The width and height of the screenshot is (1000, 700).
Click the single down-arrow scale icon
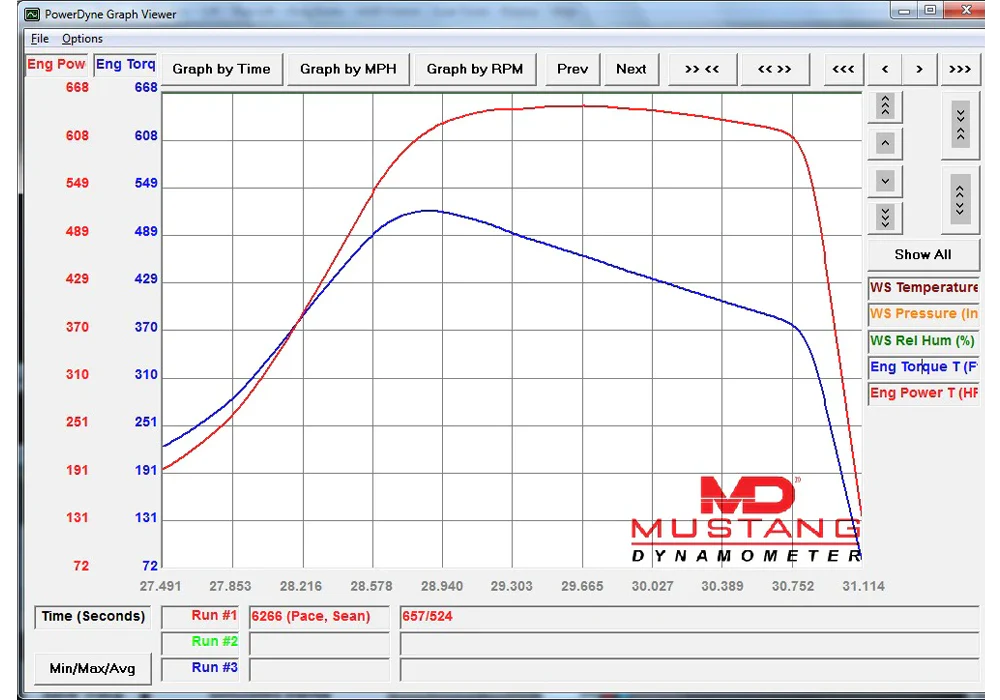click(884, 180)
